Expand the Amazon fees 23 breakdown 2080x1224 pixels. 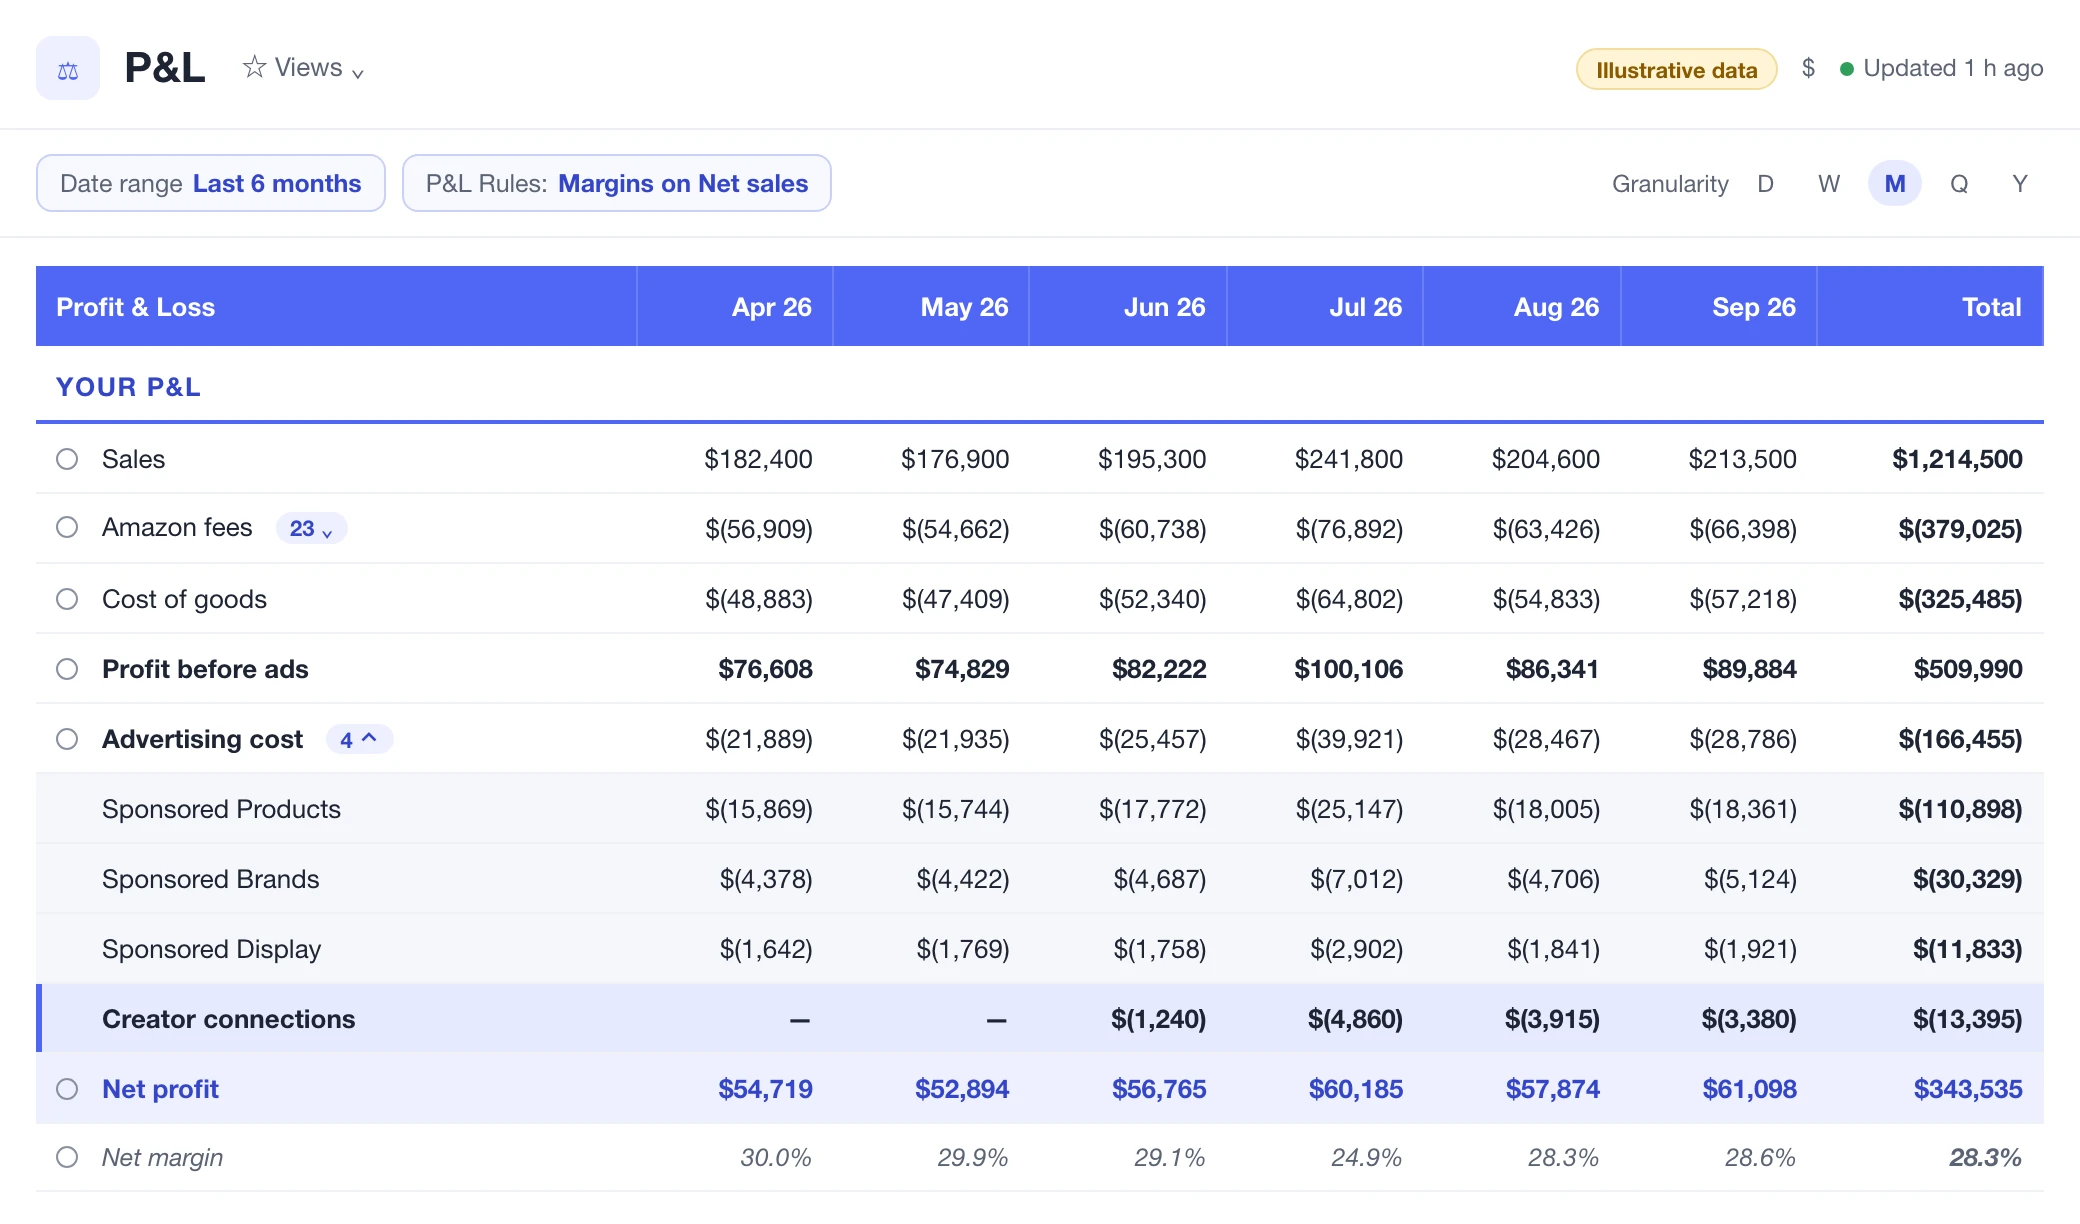(311, 528)
